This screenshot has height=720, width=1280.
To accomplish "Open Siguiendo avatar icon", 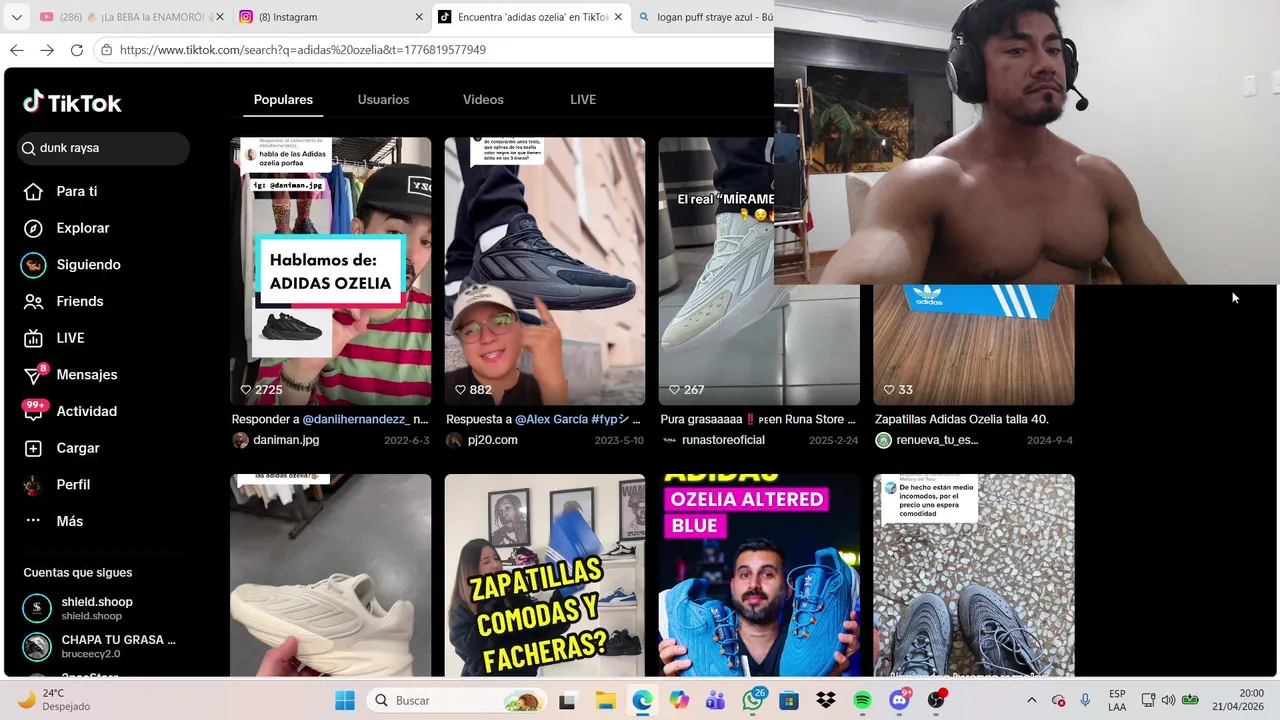I will pyautogui.click(x=33, y=265).
